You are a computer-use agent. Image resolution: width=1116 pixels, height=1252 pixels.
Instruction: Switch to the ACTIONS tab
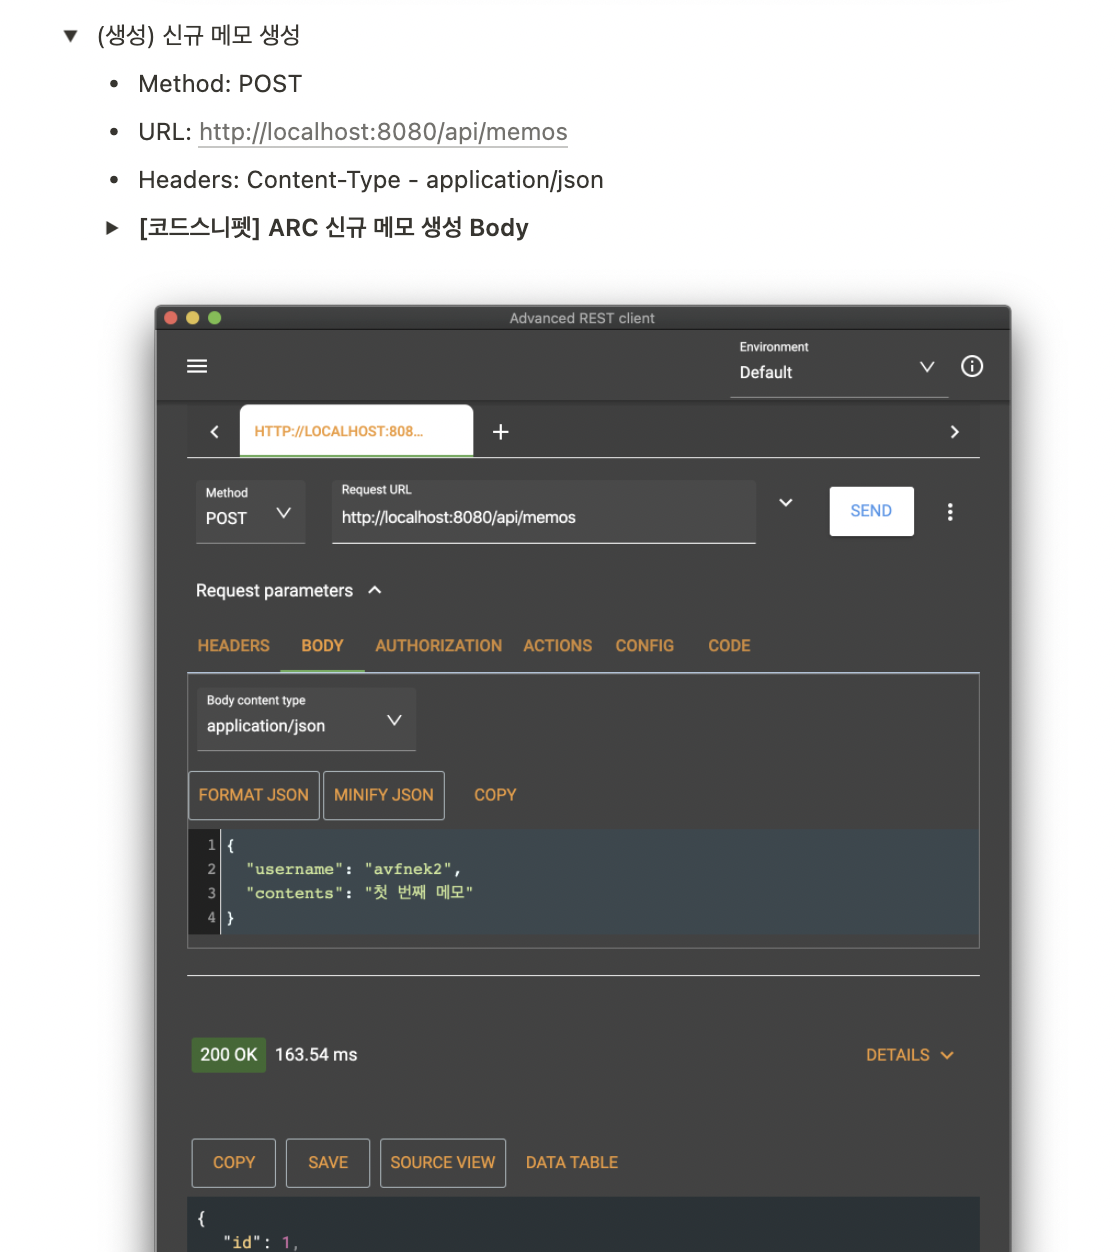(557, 646)
